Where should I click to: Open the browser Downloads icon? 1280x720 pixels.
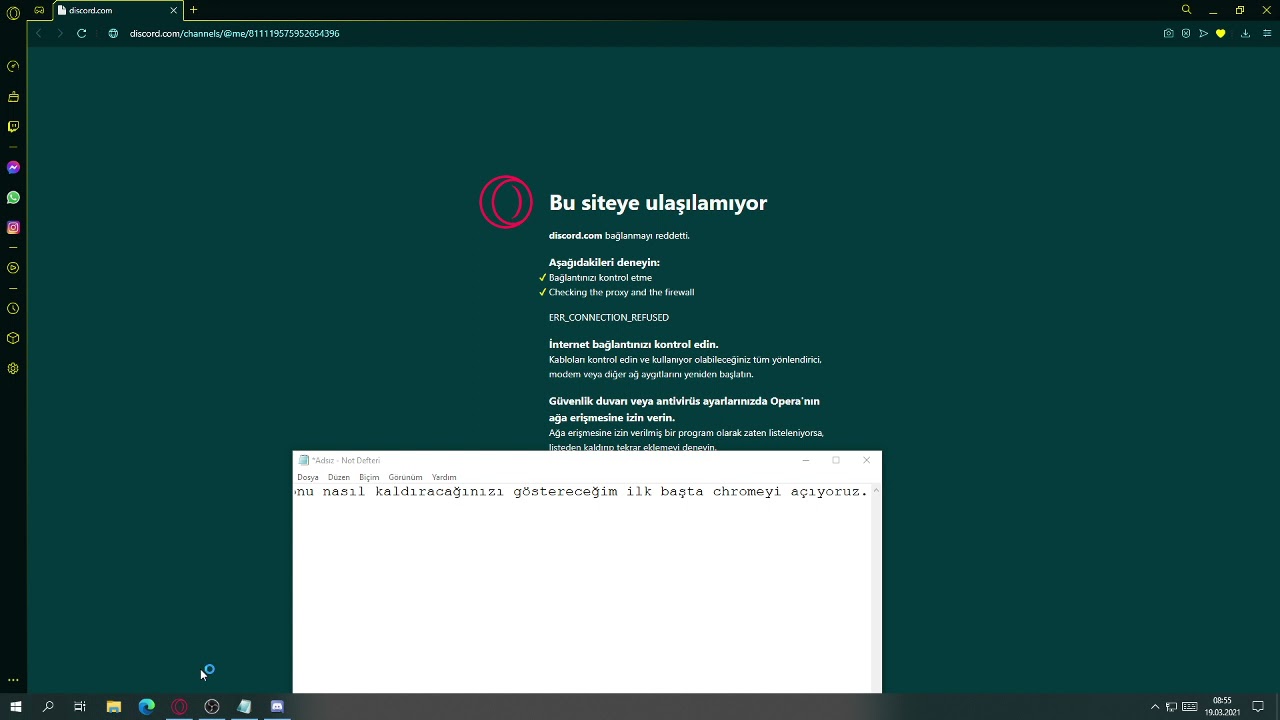point(1245,33)
